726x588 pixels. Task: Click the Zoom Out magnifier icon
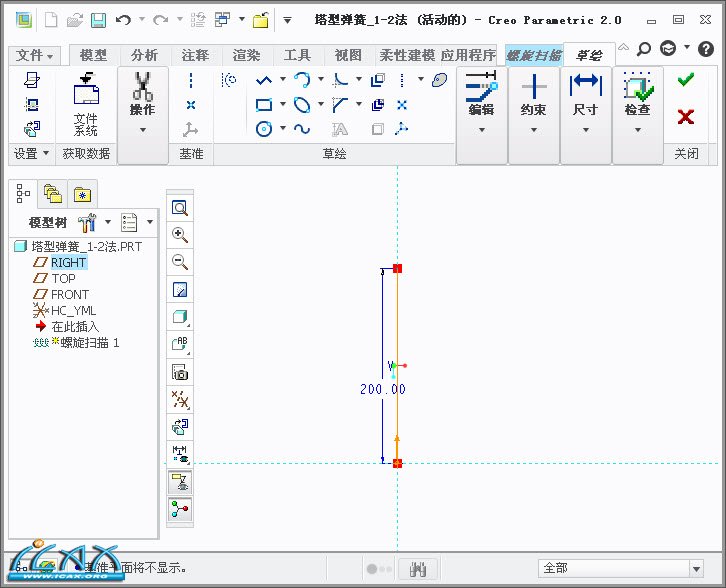(180, 262)
